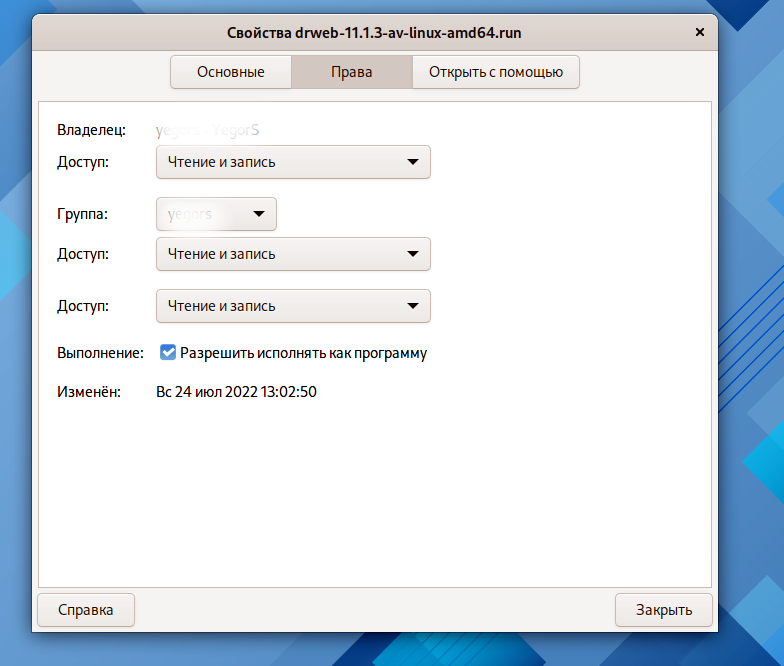This screenshot has height=666, width=784.
Task: Click the Справка button
Action: coord(86,610)
